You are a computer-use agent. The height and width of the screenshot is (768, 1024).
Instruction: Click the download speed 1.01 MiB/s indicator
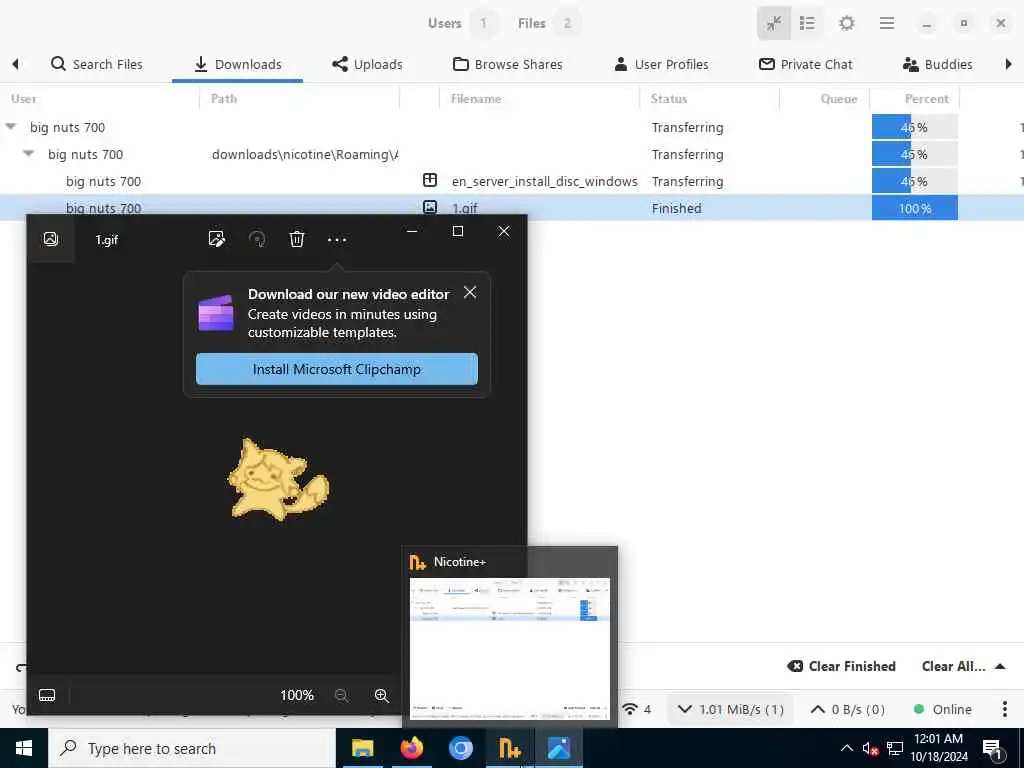(x=730, y=709)
